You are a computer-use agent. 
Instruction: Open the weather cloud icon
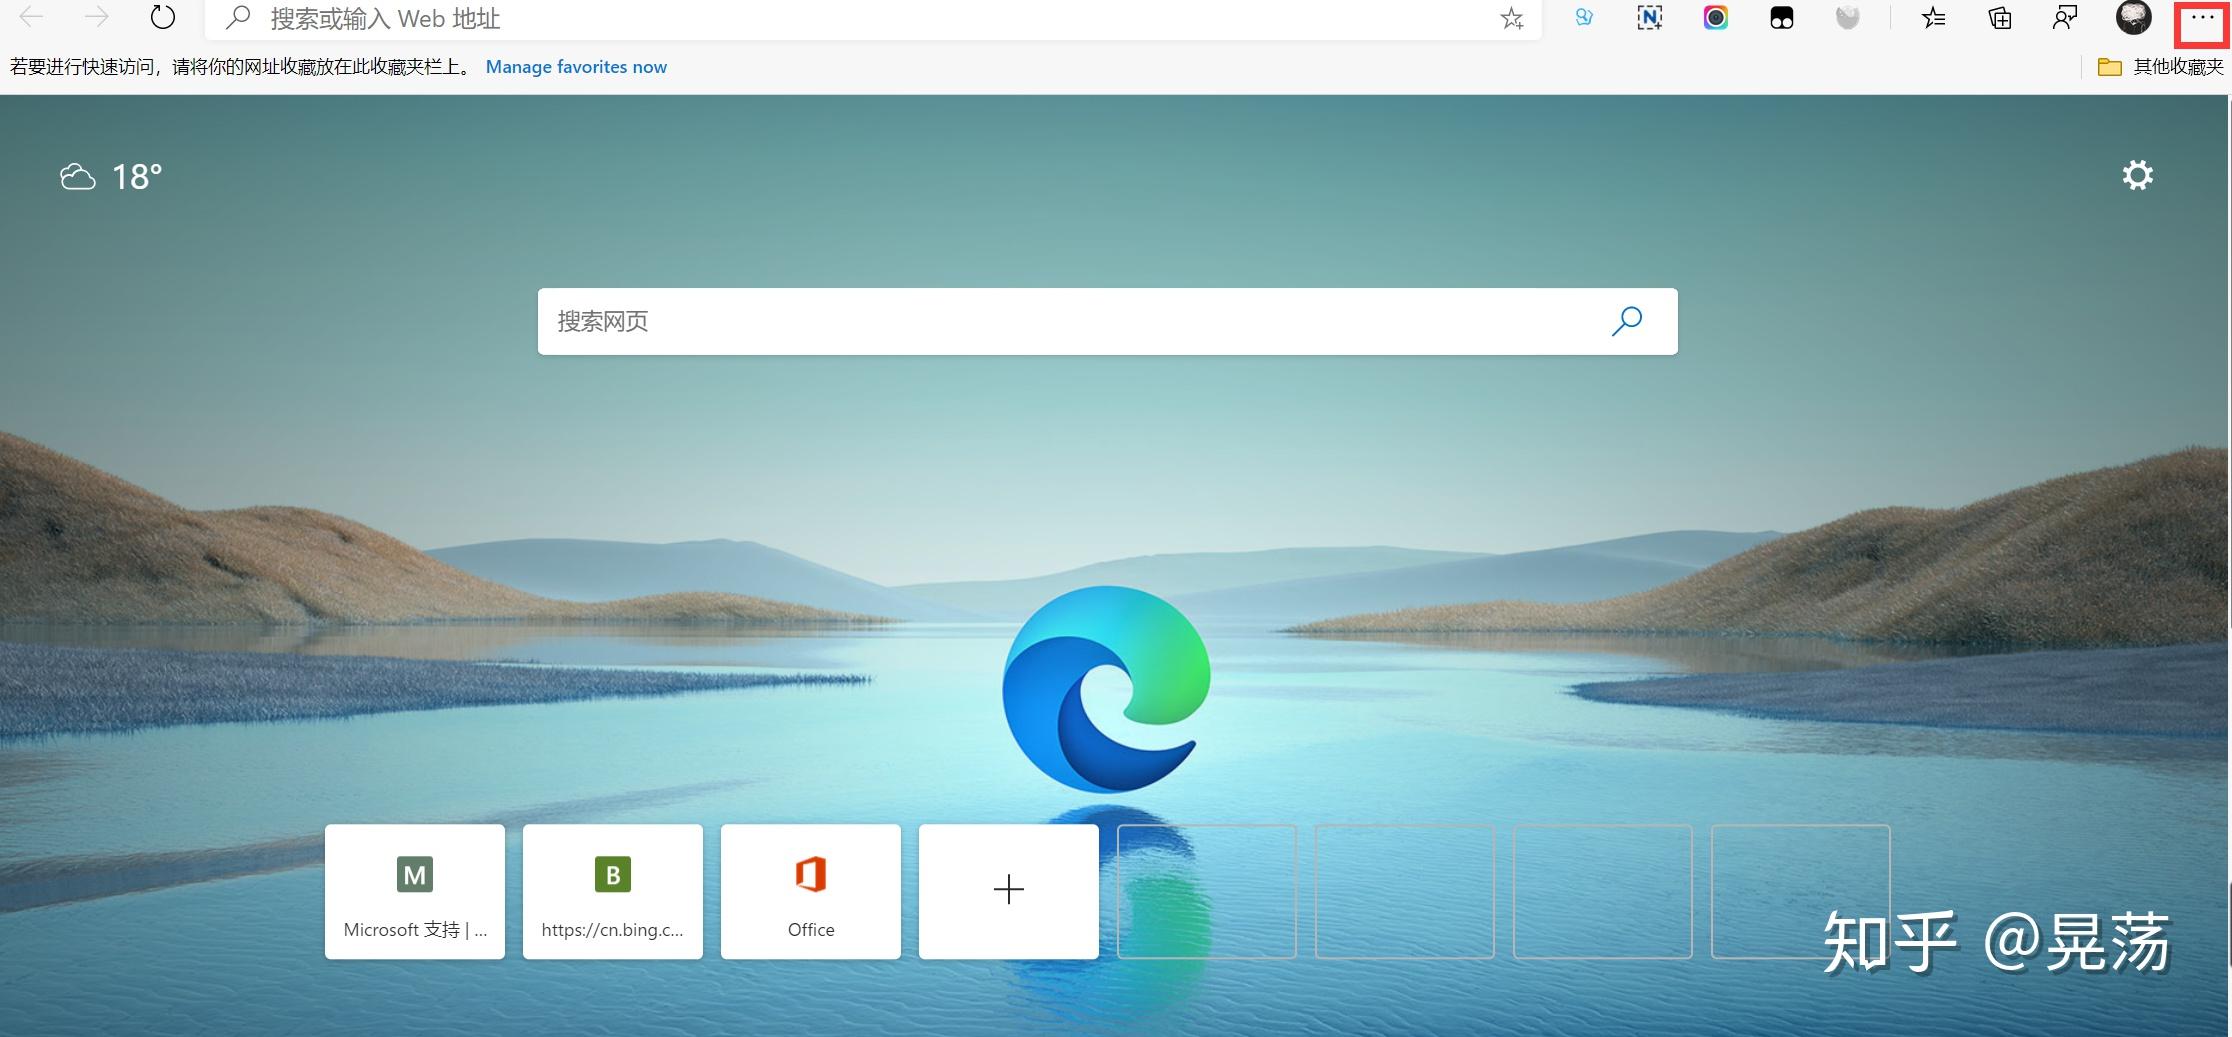click(x=77, y=178)
